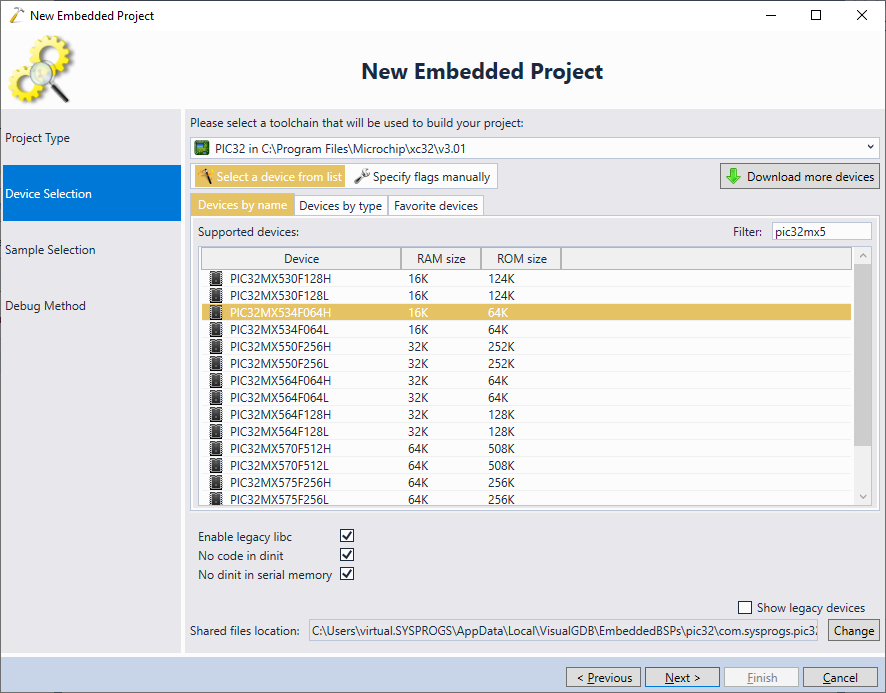This screenshot has height=693, width=886.
Task: Click the gears and magnifier wizard logo
Action: coord(41,70)
